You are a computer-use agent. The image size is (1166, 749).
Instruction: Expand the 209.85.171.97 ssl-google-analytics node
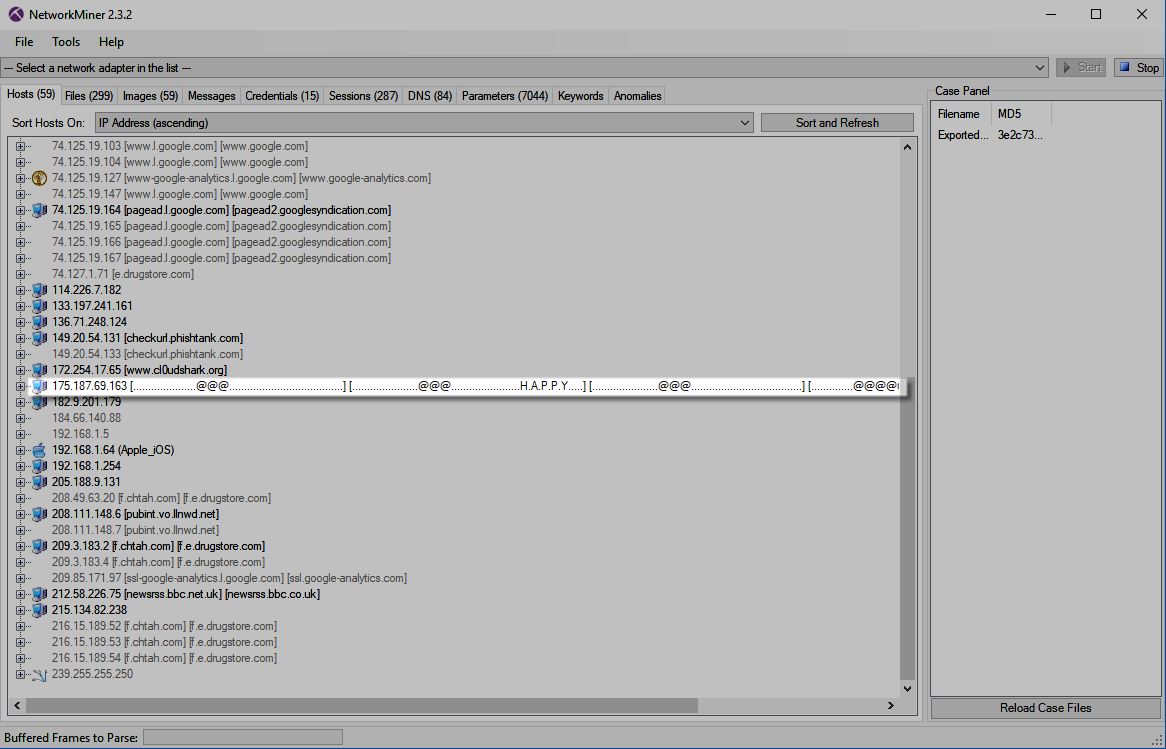pyautogui.click(x=20, y=578)
